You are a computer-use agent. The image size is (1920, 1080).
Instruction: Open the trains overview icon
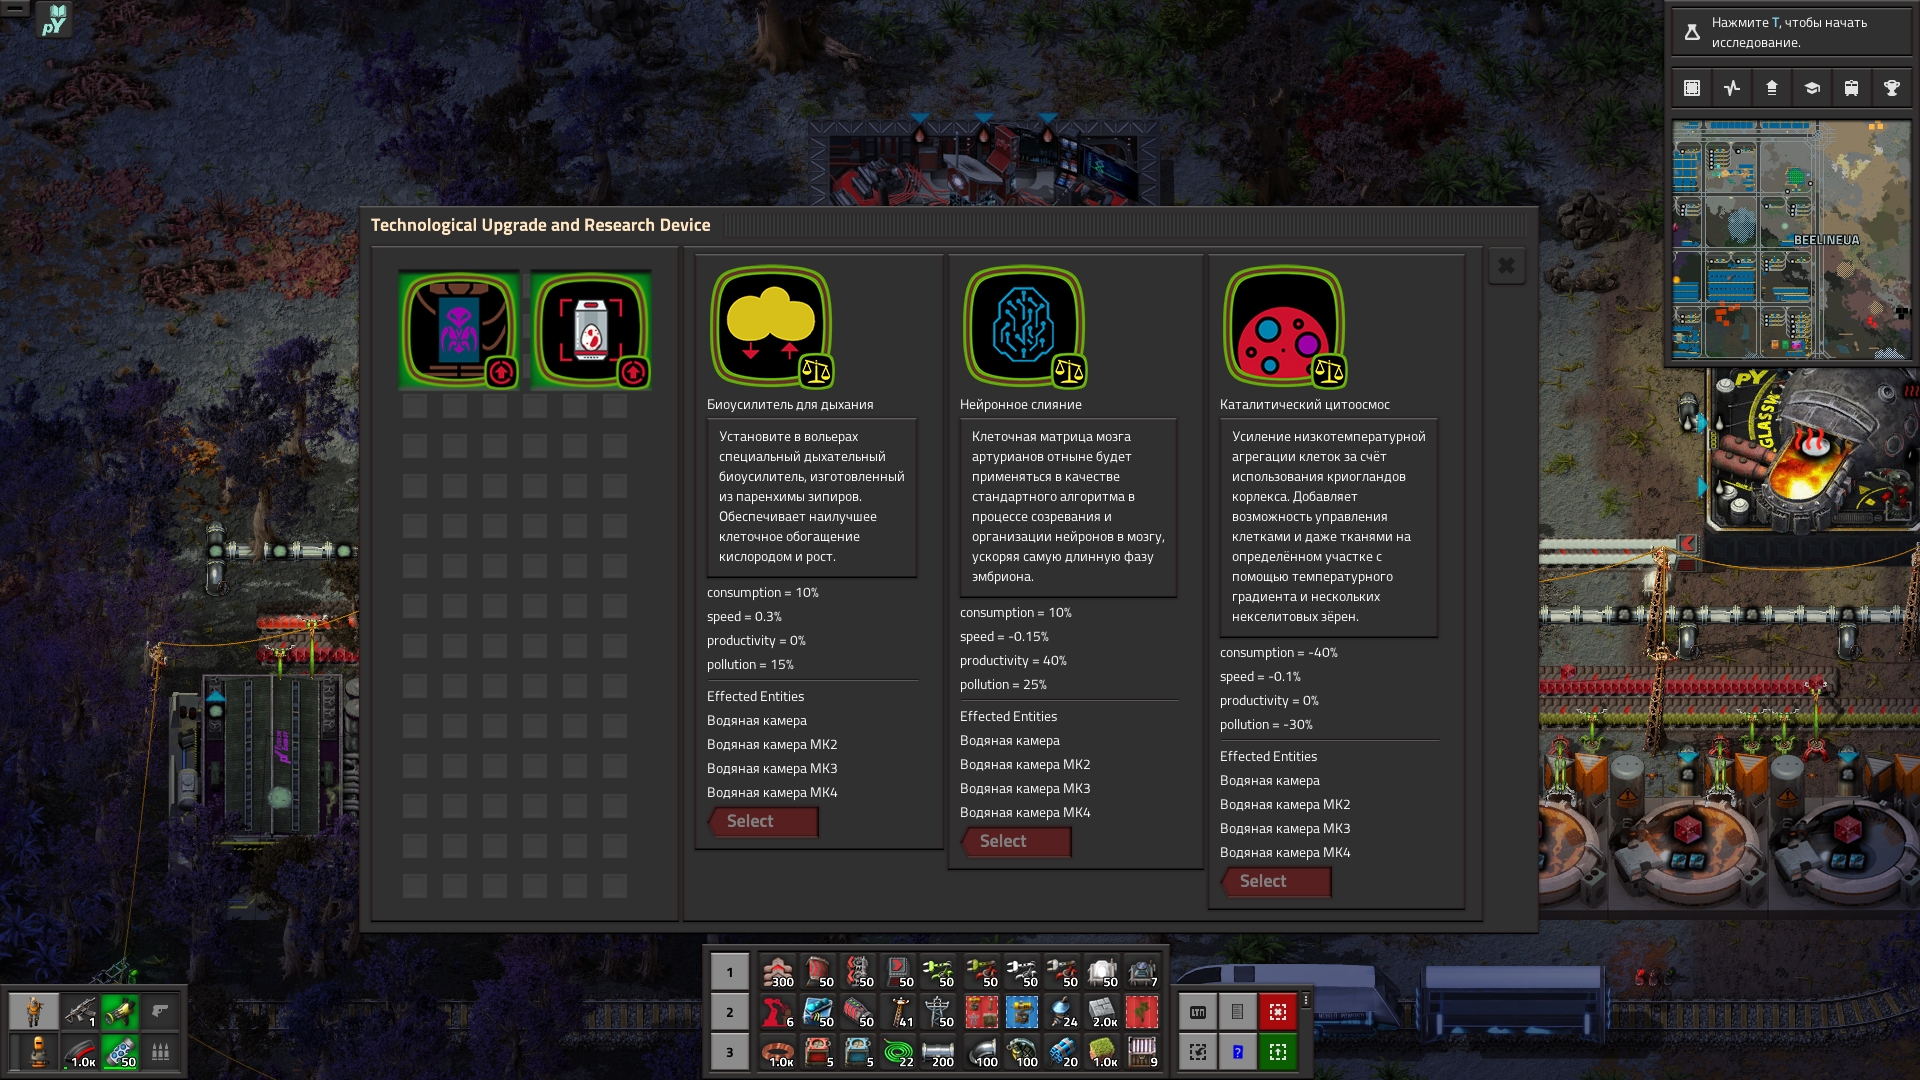[x=1851, y=88]
